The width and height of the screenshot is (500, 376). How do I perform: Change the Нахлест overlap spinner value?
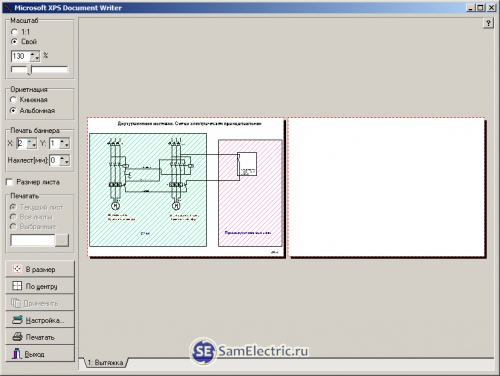click(65, 160)
